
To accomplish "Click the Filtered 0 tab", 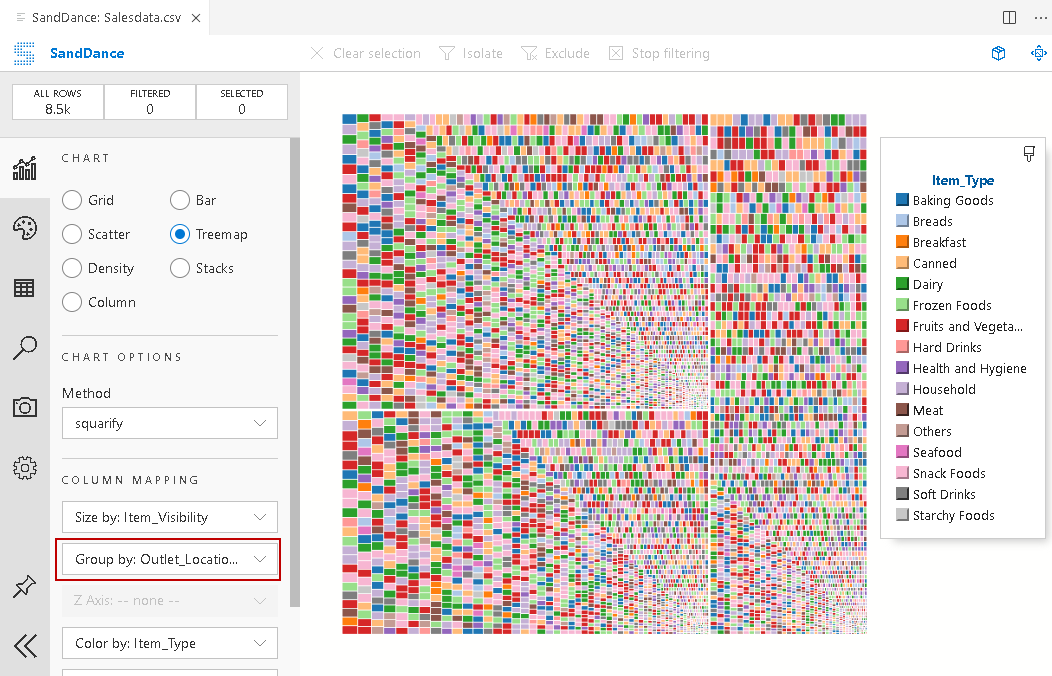I will [150, 102].
